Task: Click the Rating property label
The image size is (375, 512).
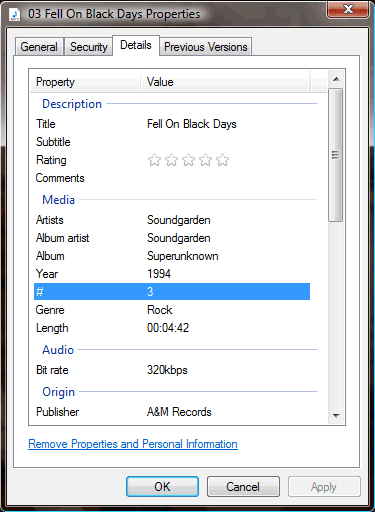Action: [51, 160]
